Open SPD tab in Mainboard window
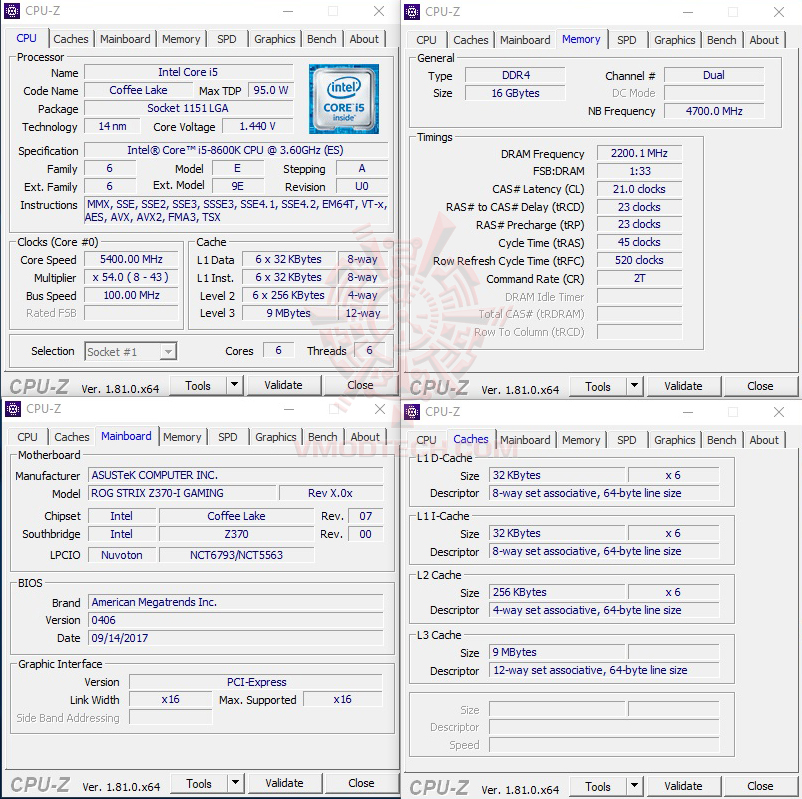Viewport: 802px width, 799px height. tap(228, 437)
